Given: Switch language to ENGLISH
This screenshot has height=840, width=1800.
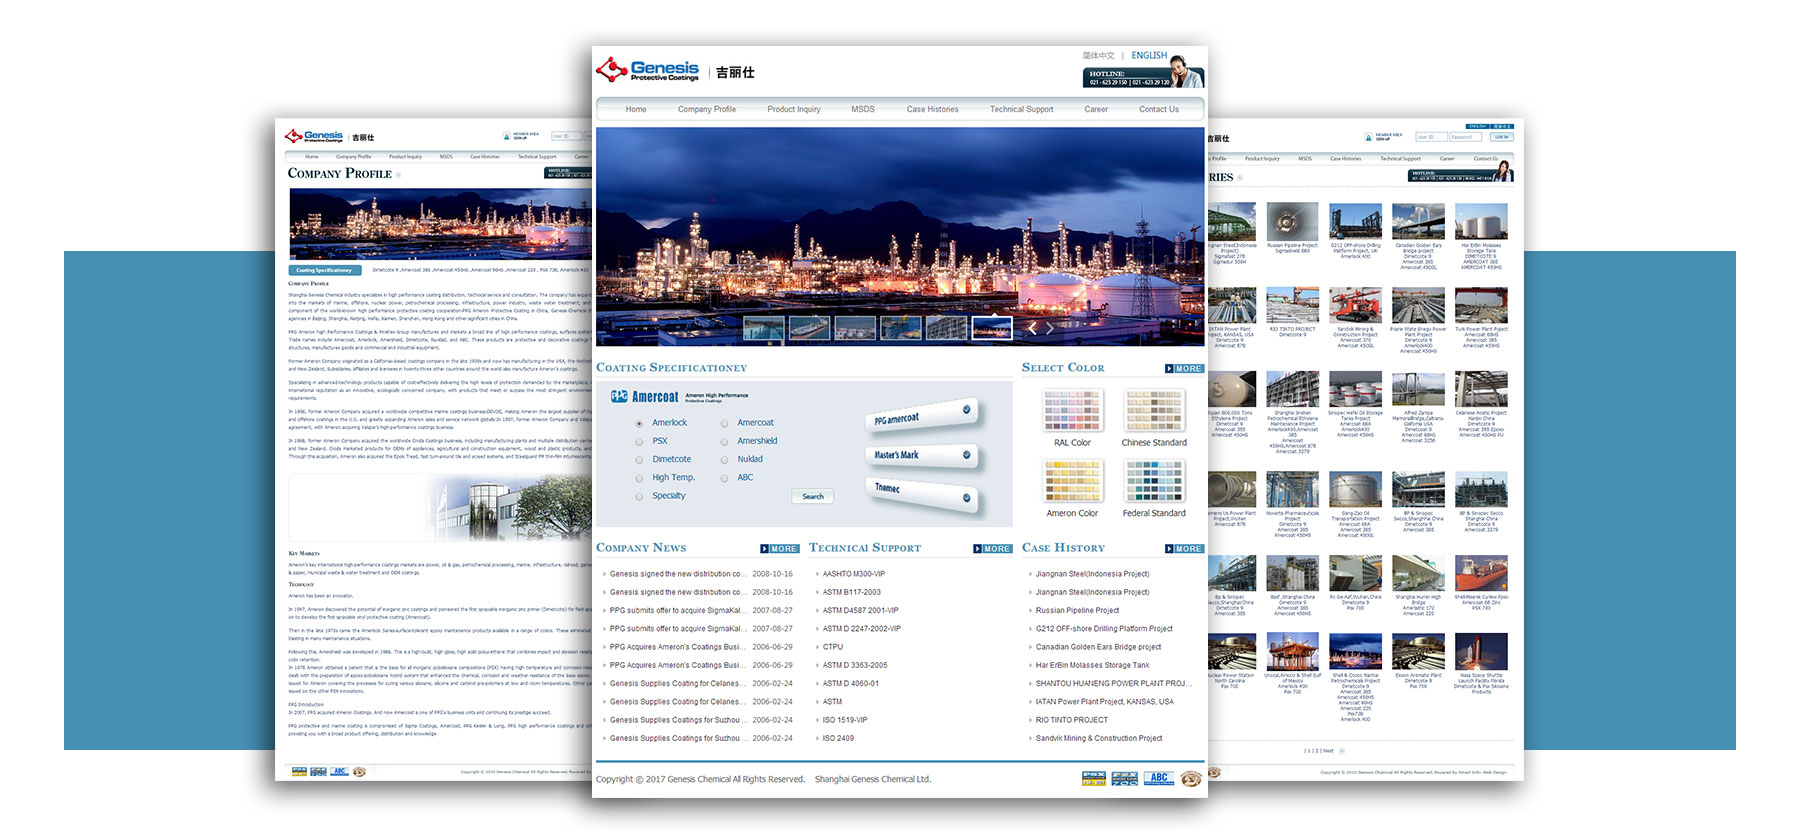Looking at the screenshot, I should coord(1149,56).
